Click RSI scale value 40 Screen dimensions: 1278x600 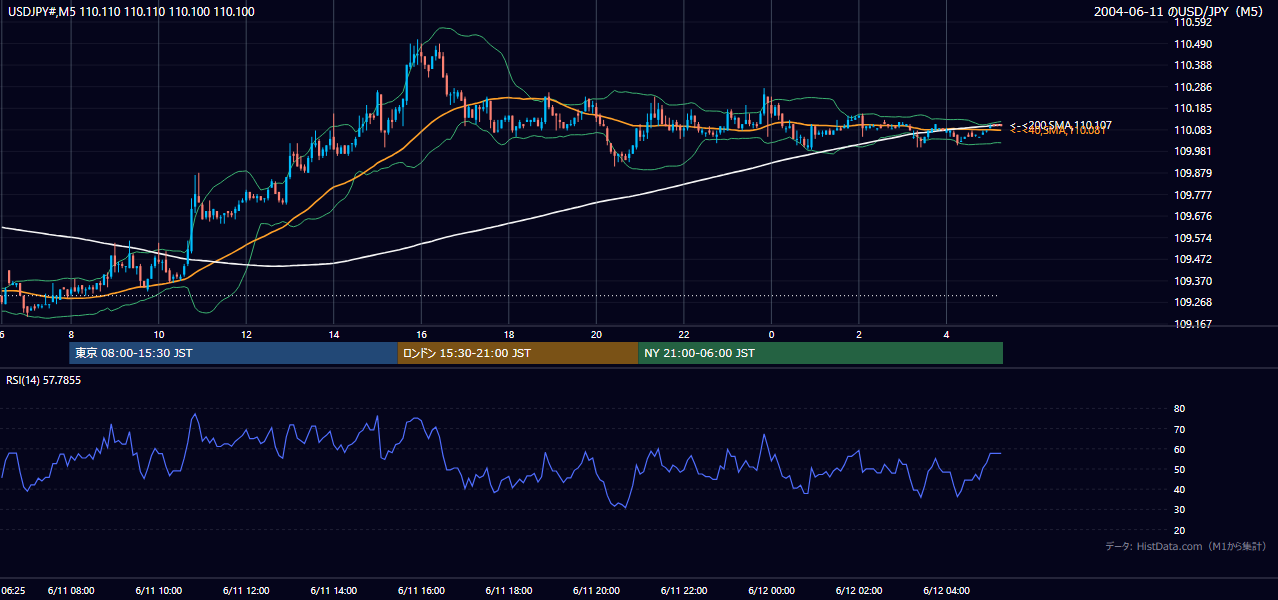[x=1179, y=489]
